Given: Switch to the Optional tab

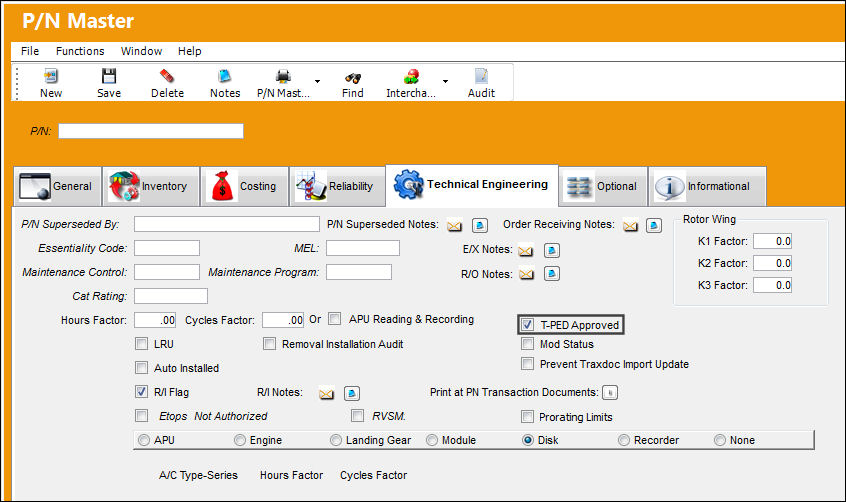Looking at the screenshot, I should pos(603,187).
